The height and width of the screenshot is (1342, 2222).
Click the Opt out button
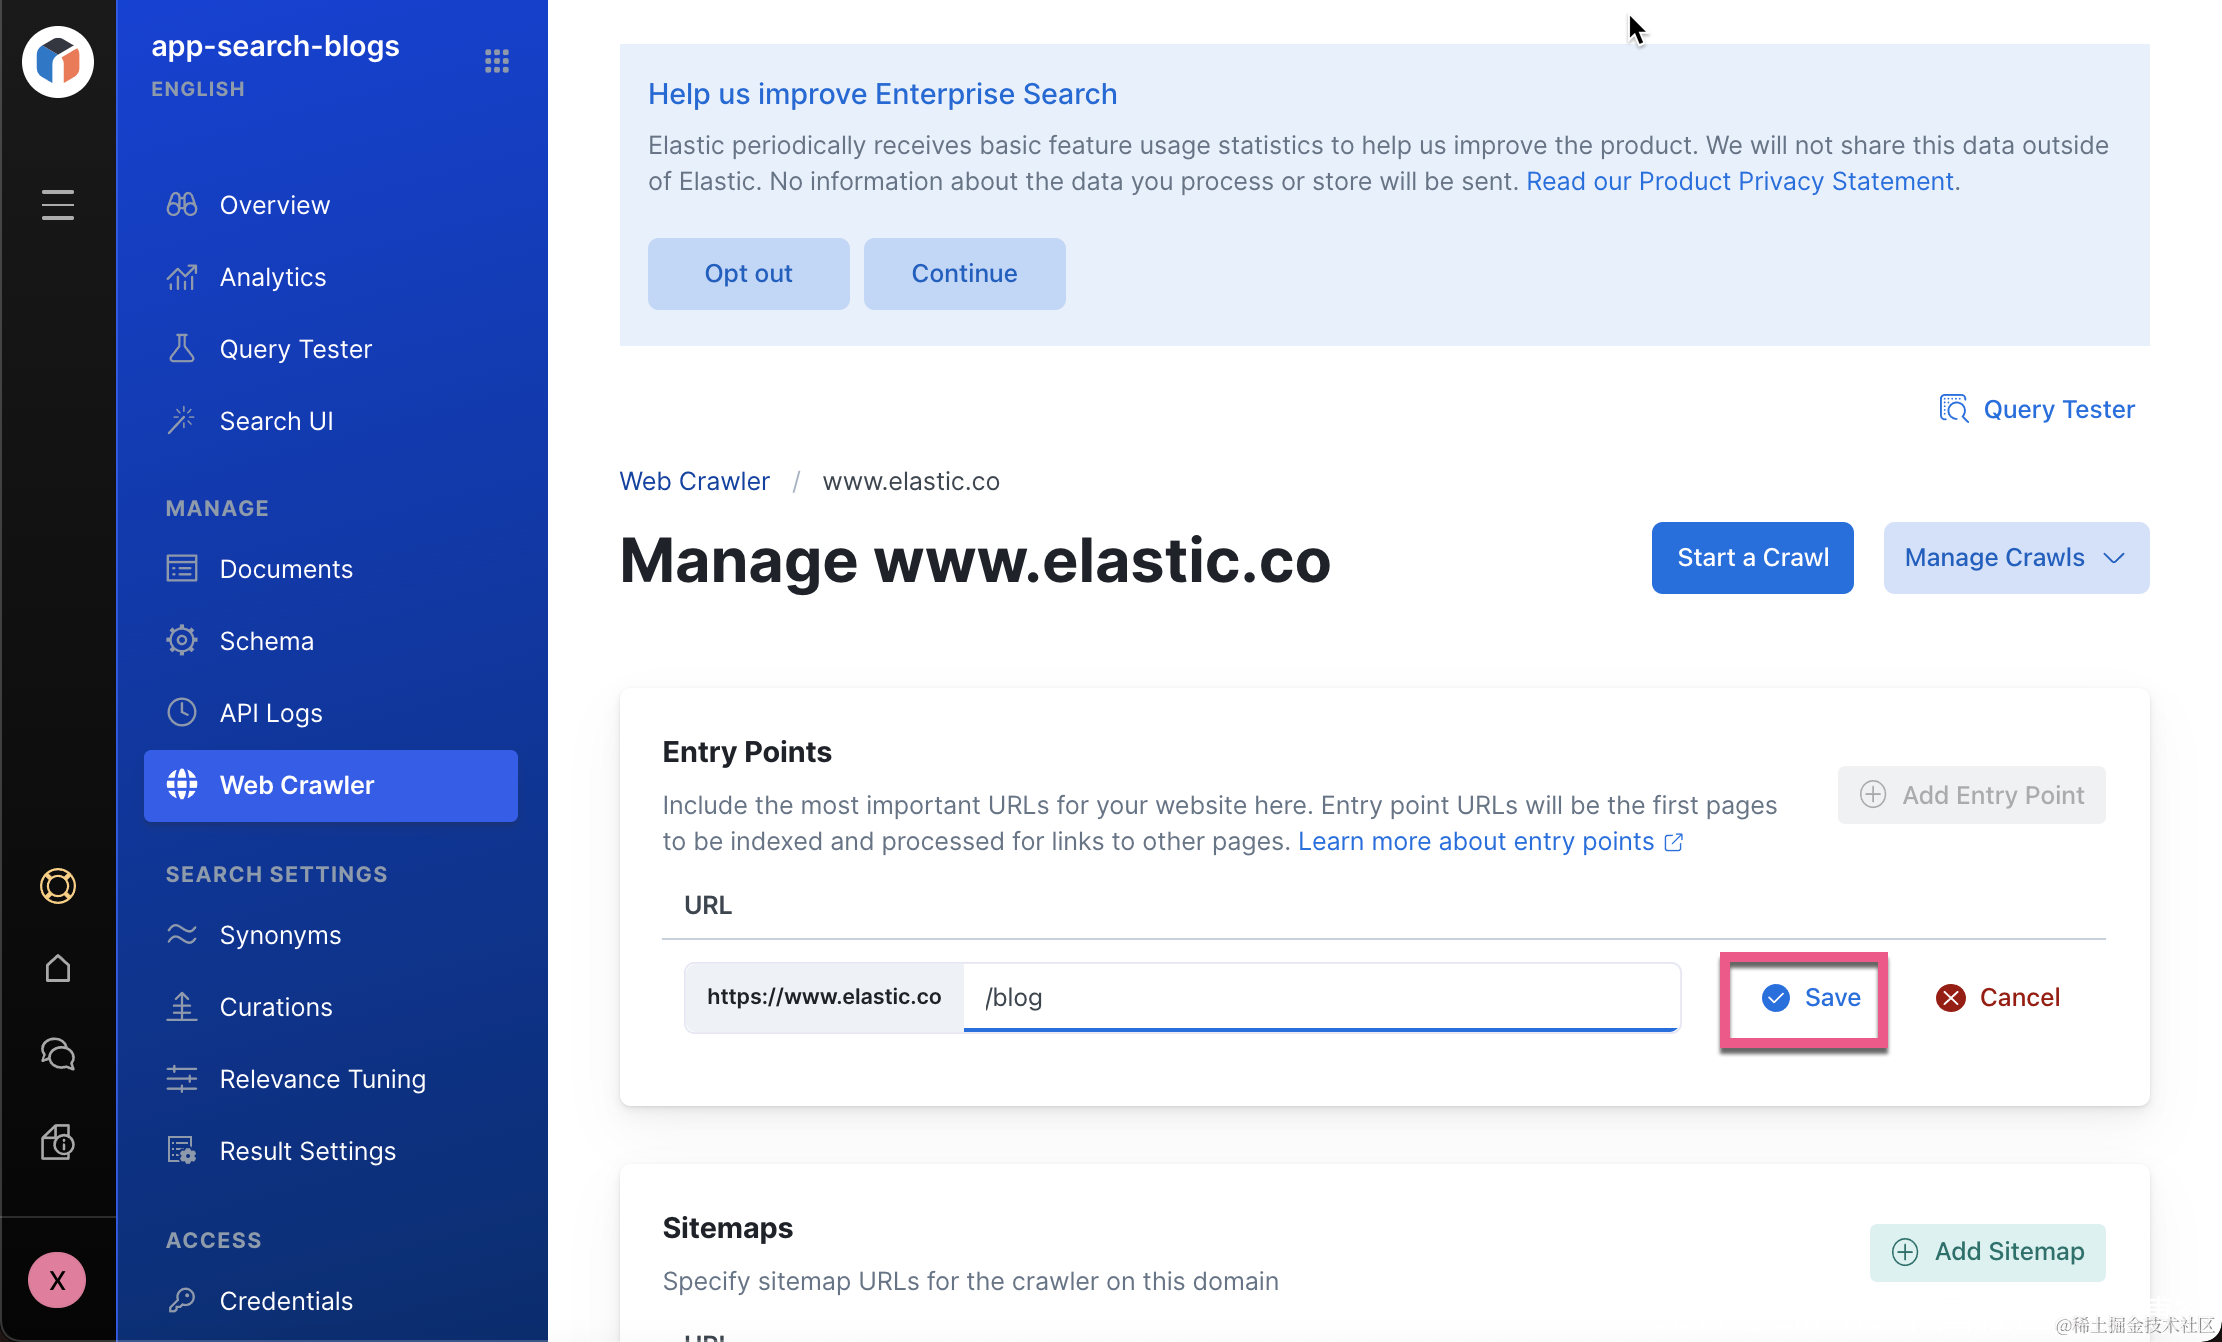point(748,274)
